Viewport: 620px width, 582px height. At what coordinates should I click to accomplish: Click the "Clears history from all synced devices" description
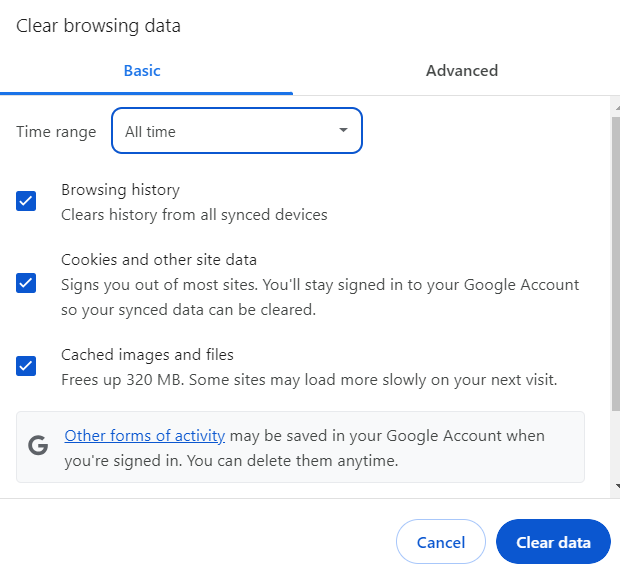coord(195,215)
